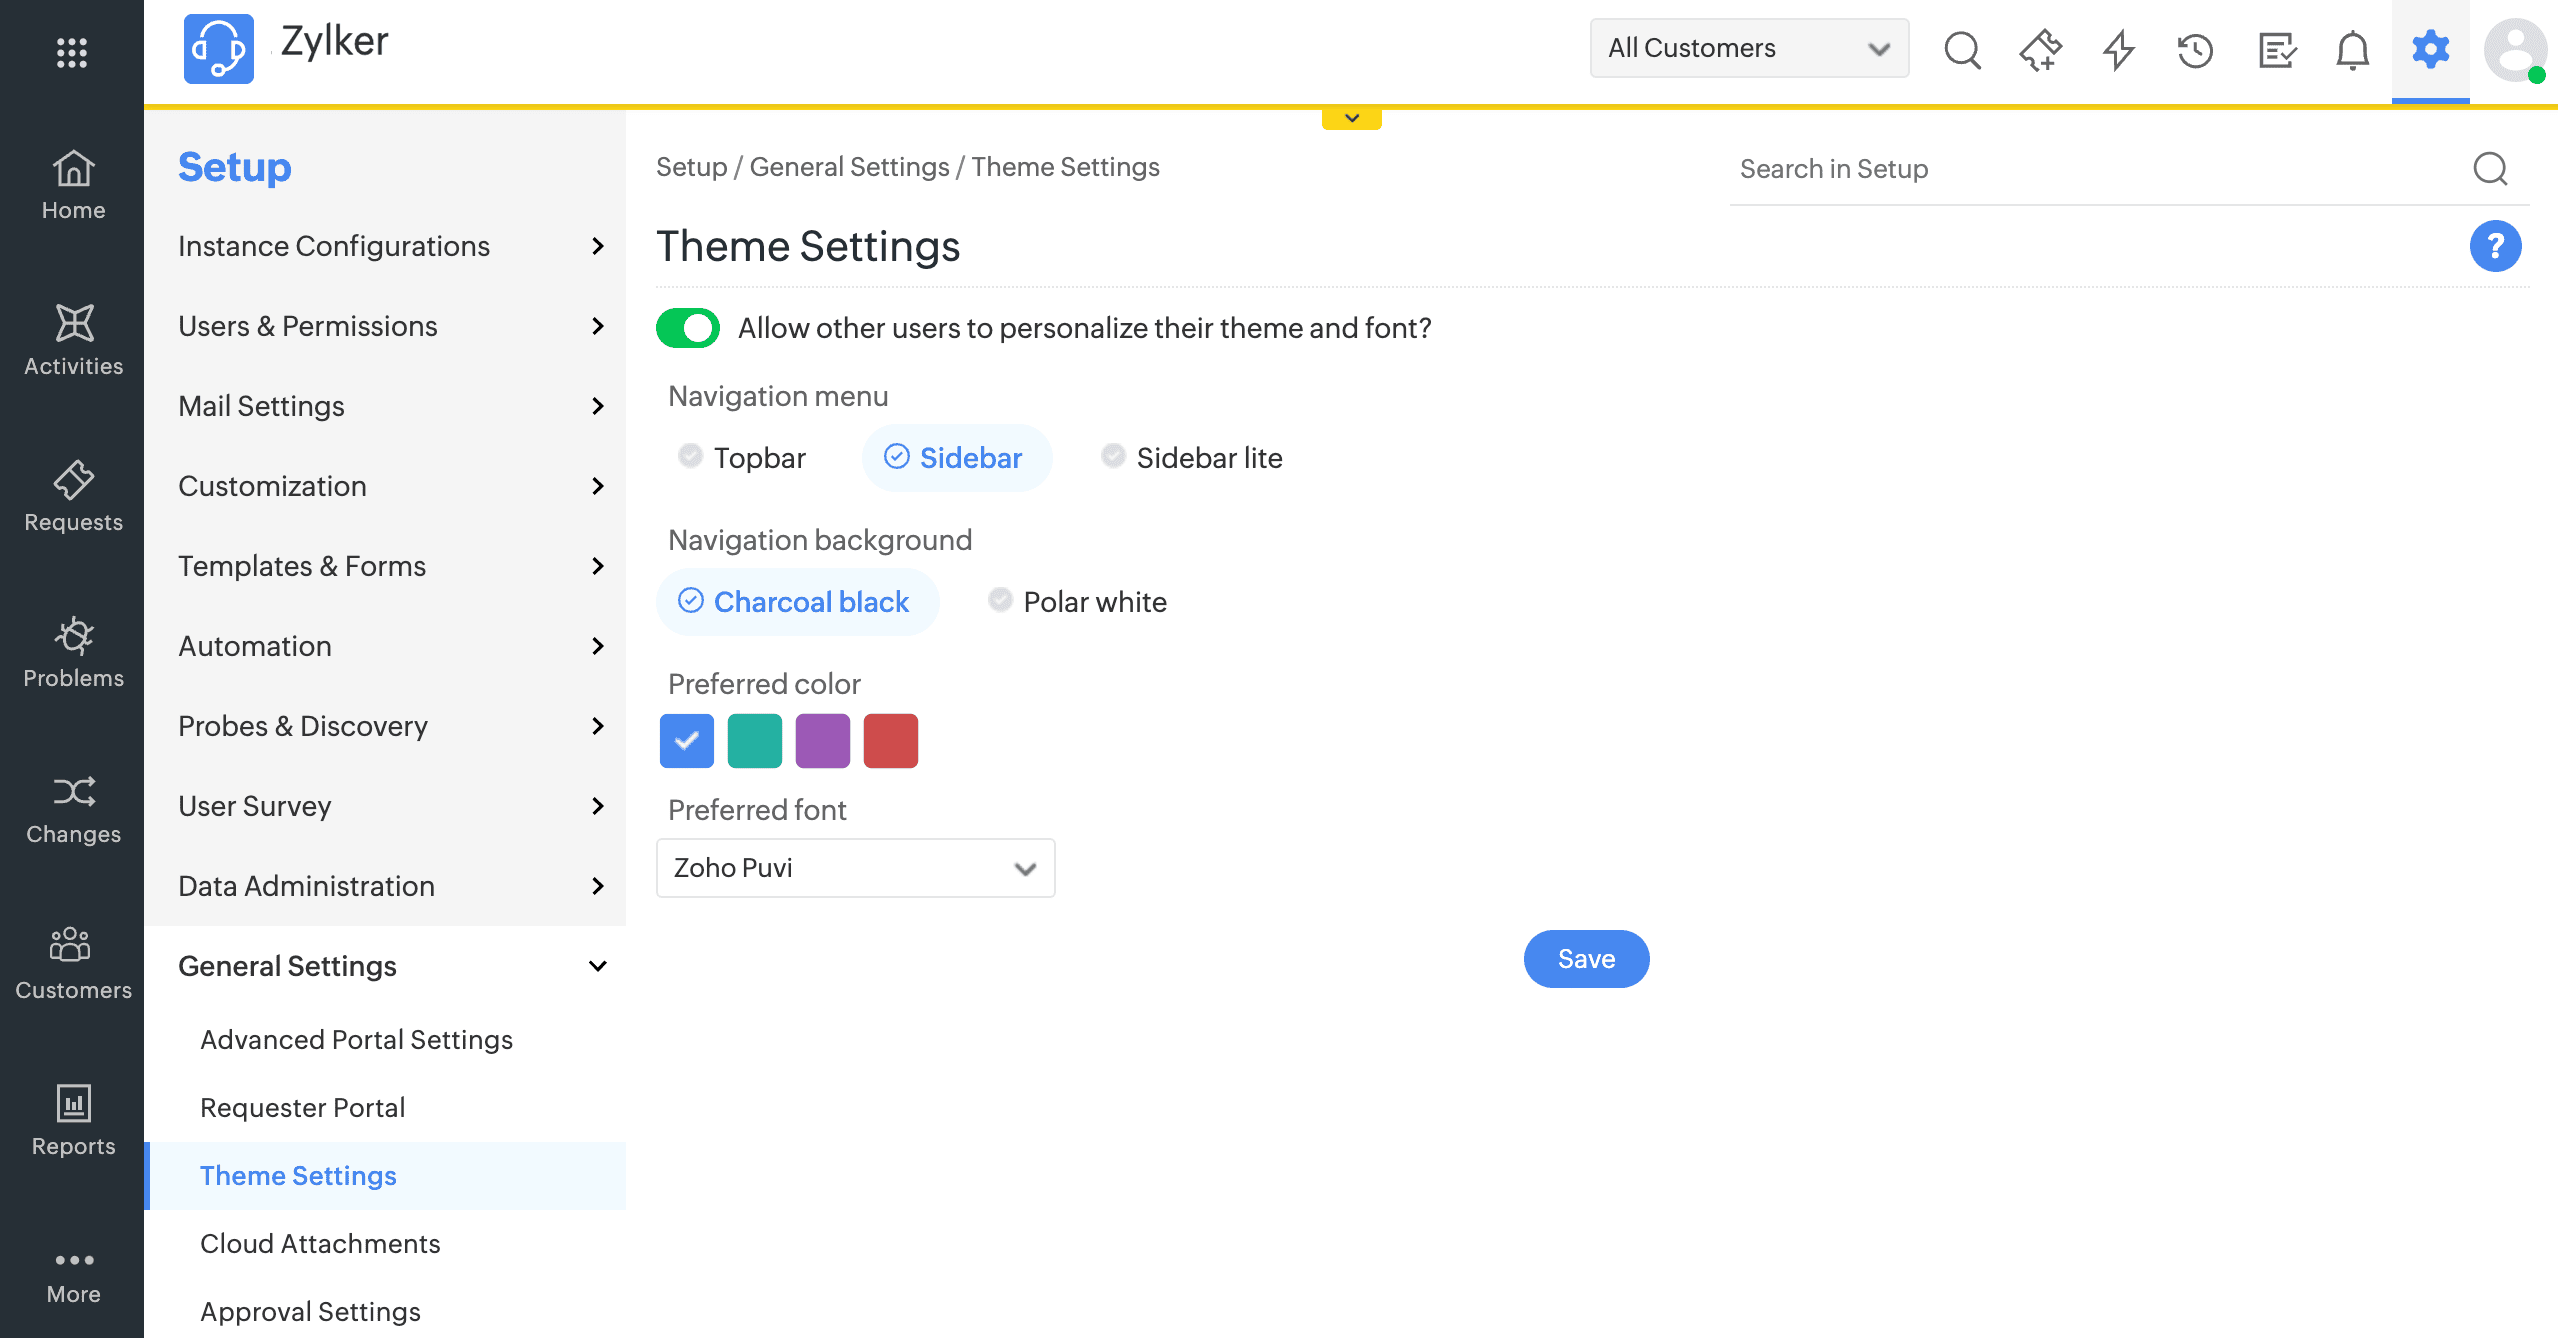Open Cloud Attachments under General Settings
The width and height of the screenshot is (2558, 1338).
(320, 1244)
